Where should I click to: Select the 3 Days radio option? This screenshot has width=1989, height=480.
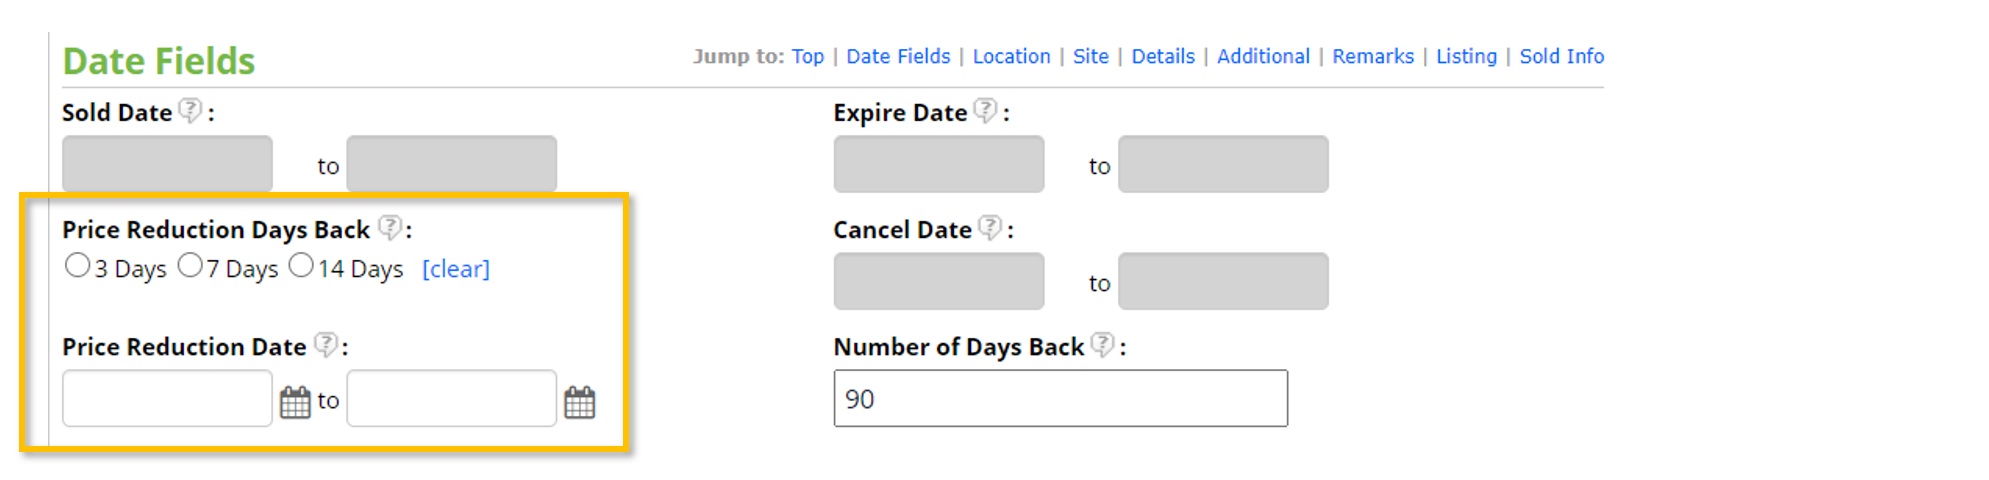tap(77, 266)
